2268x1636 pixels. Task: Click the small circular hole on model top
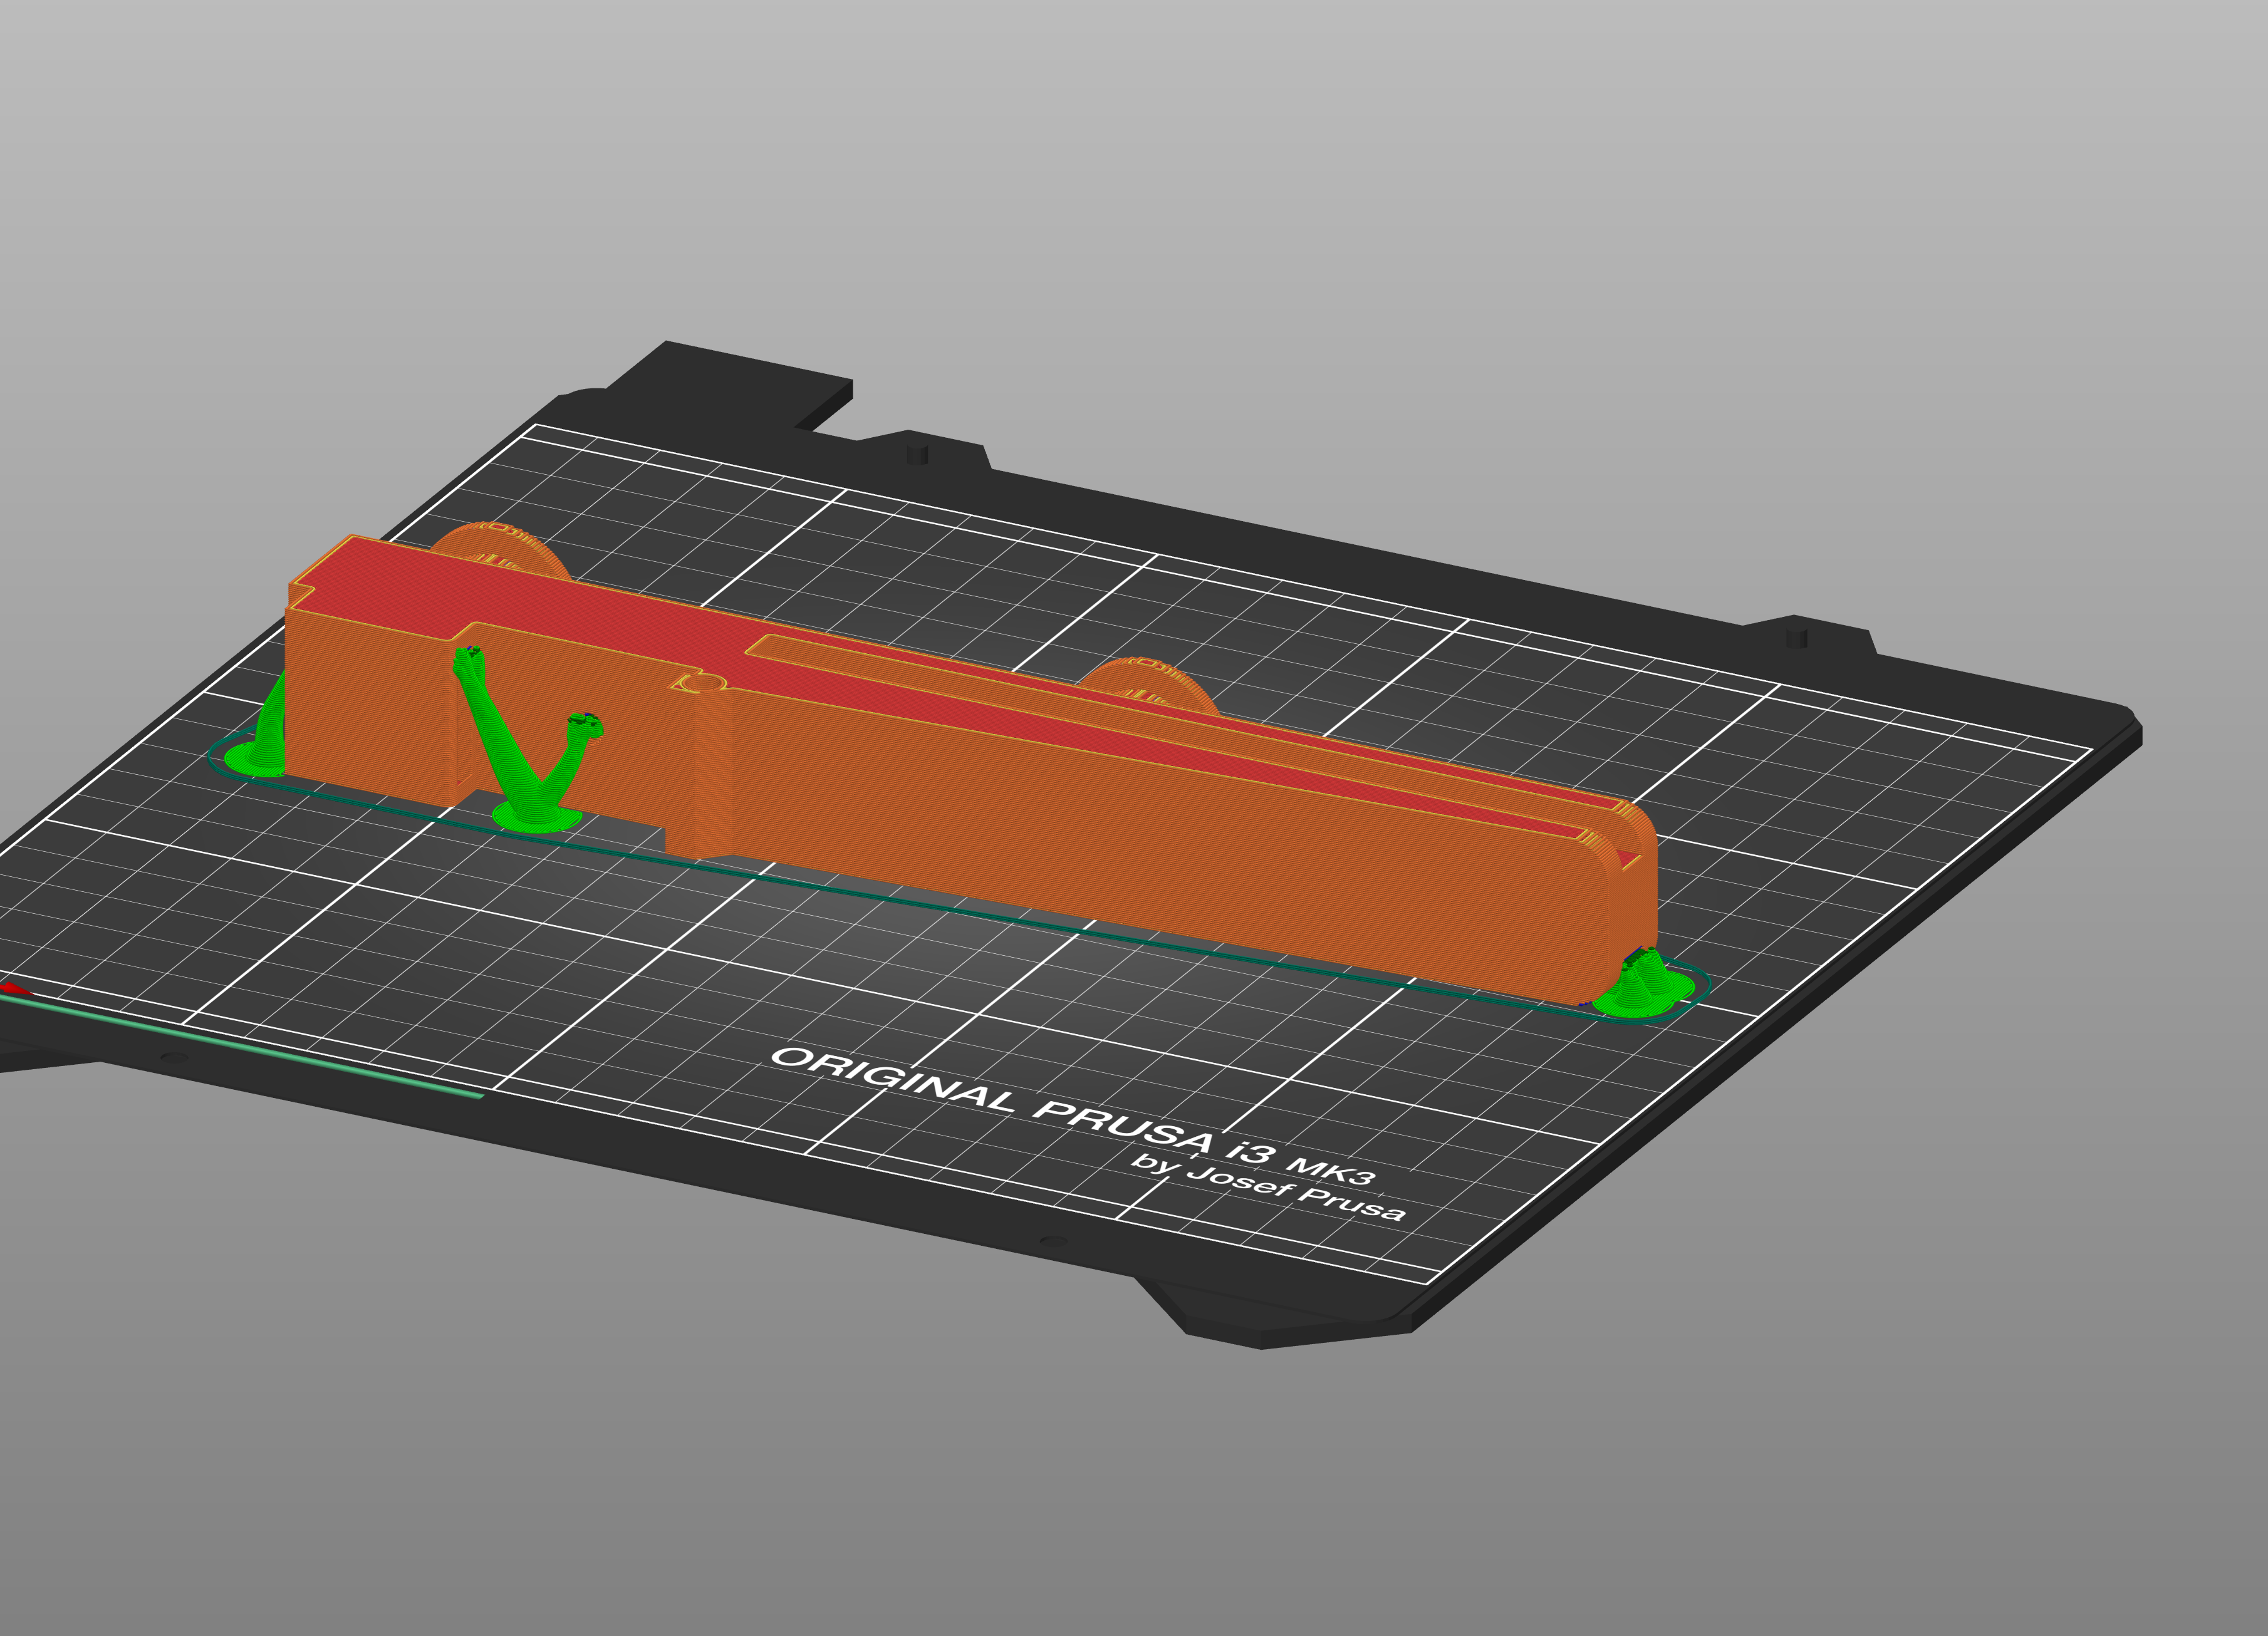coord(703,683)
